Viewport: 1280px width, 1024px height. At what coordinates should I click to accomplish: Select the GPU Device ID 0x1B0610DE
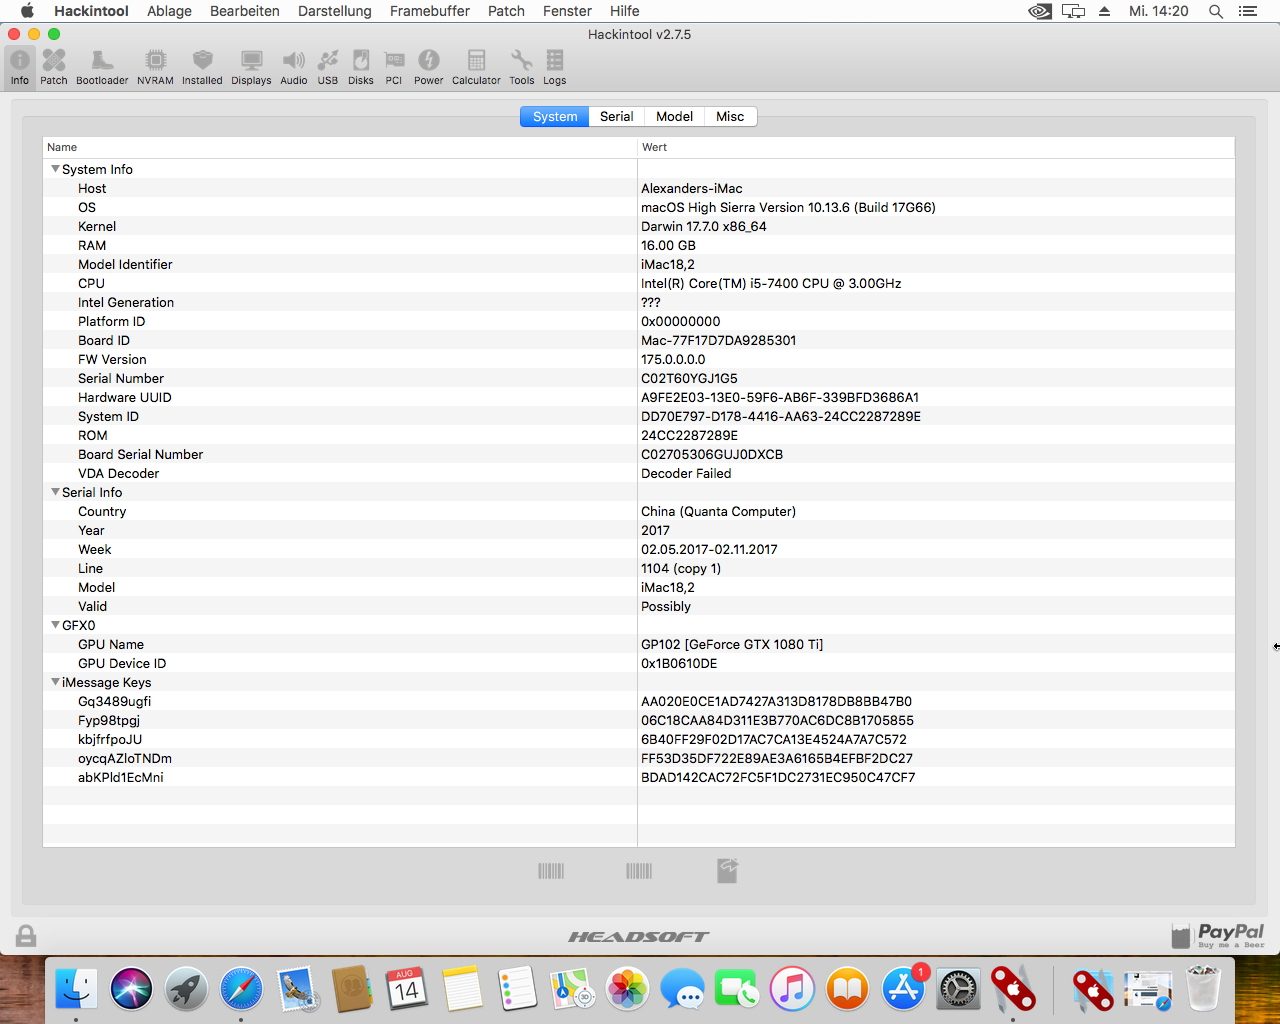pos(679,663)
